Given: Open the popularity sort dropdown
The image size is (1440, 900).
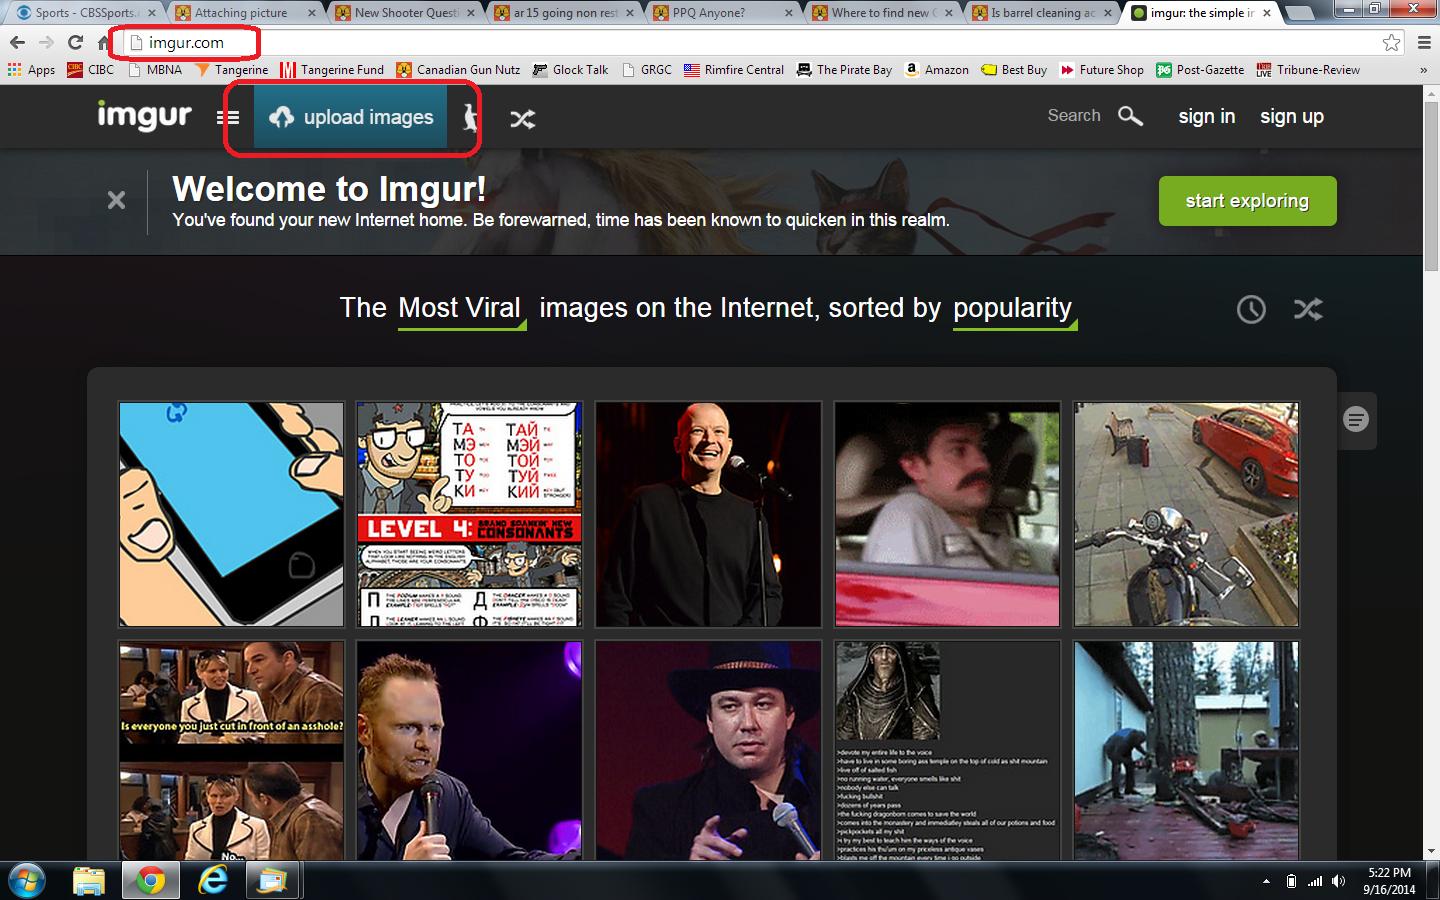Looking at the screenshot, I should (1013, 309).
